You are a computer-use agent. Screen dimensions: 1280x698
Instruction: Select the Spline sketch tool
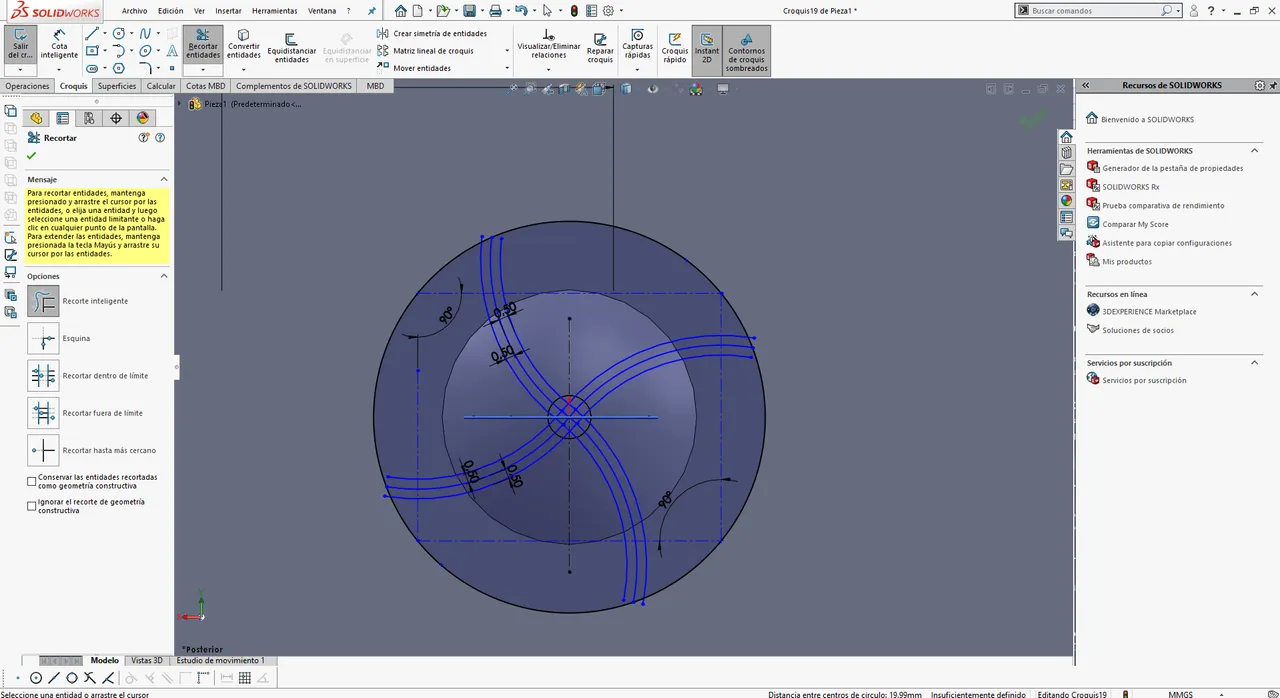pyautogui.click(x=145, y=33)
